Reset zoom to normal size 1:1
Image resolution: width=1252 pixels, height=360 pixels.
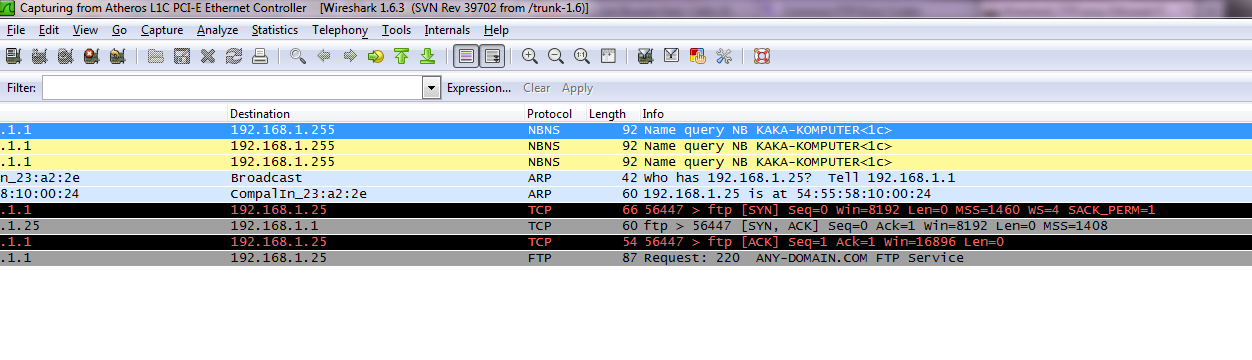click(582, 56)
